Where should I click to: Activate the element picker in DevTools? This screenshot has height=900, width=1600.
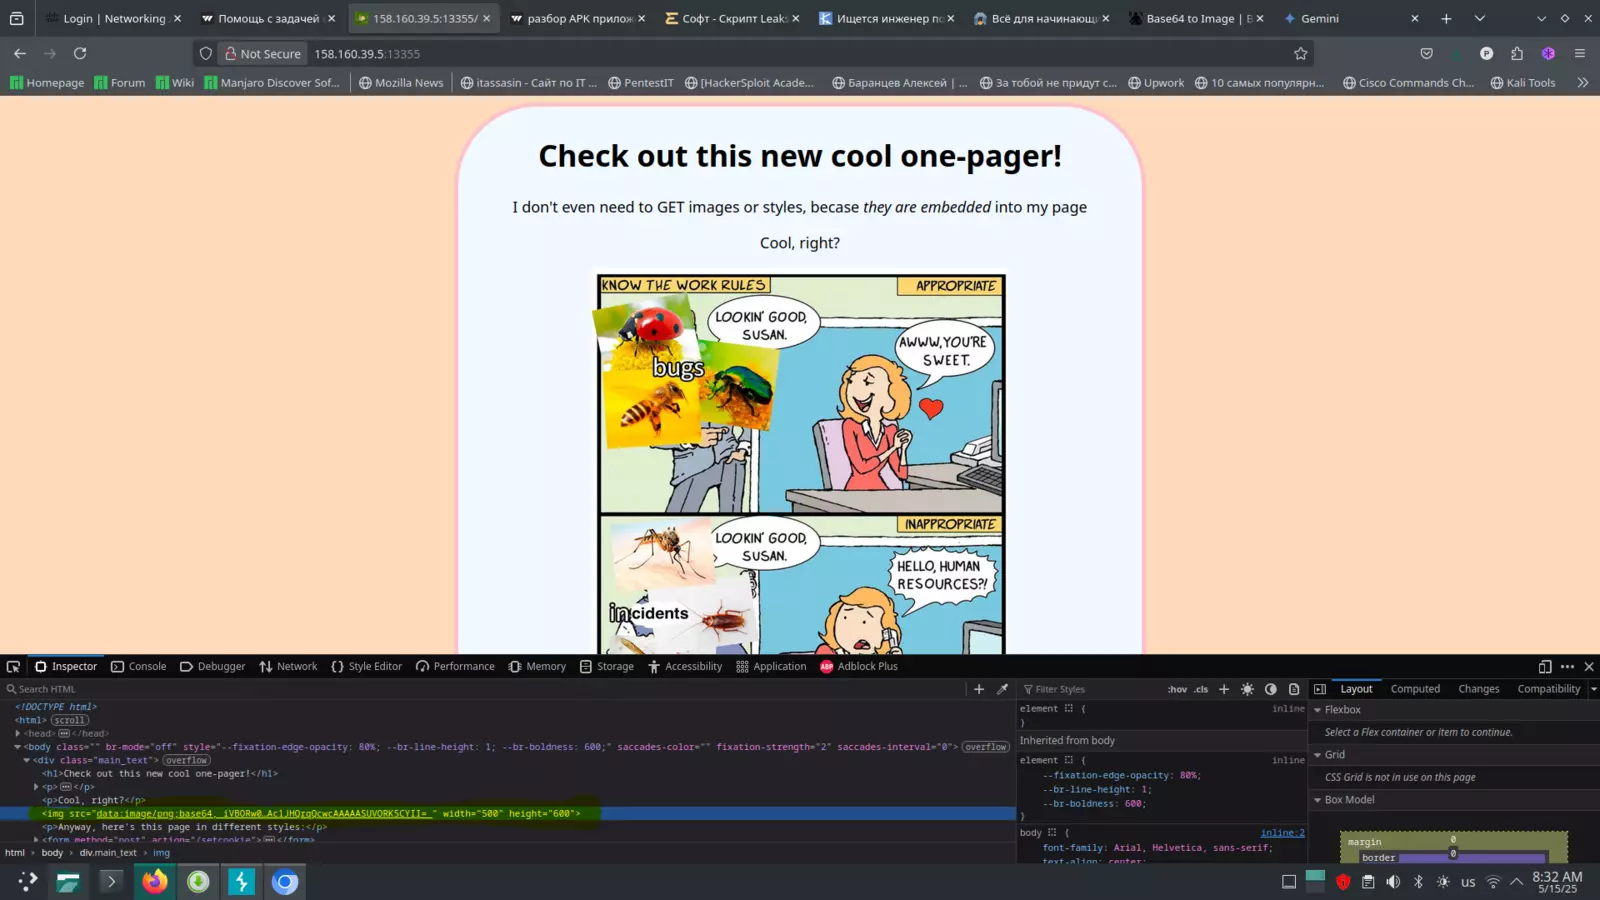(13, 667)
